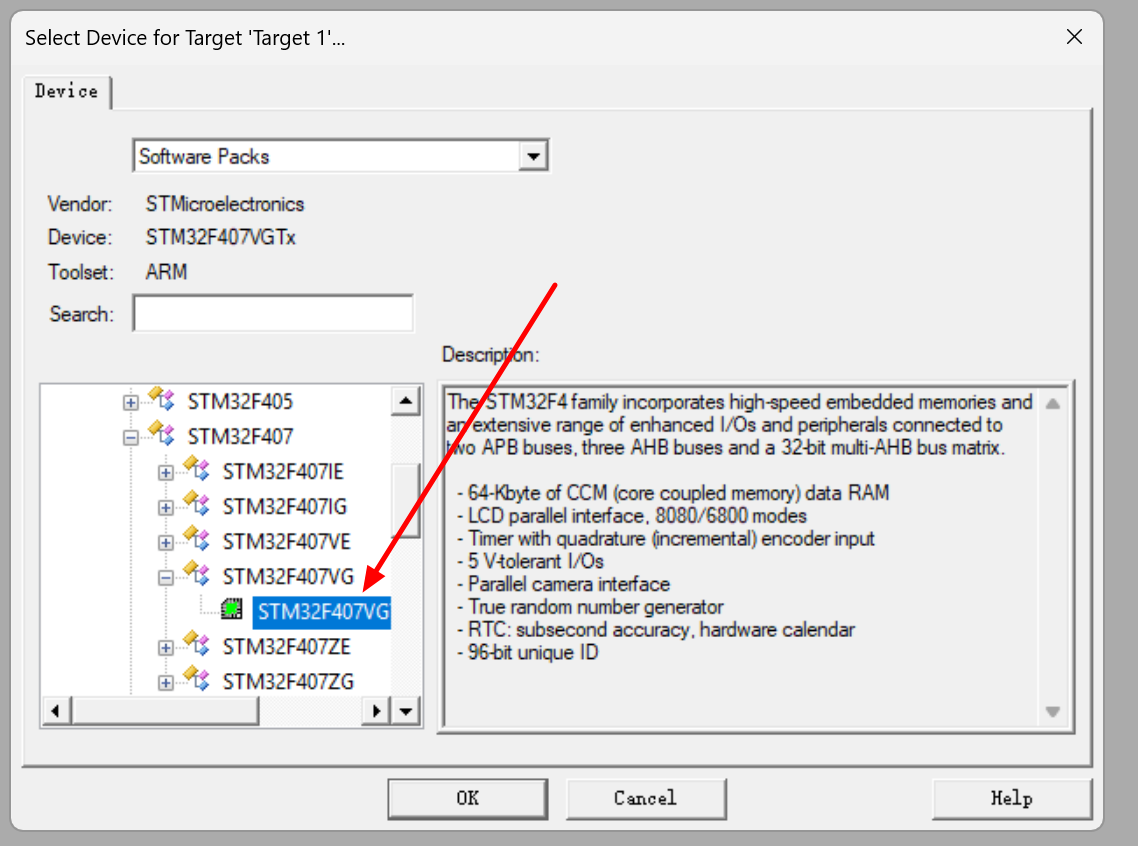Viewport: 1138px width, 846px height.
Task: Click the STM32F407 tree label
Action: click(240, 436)
